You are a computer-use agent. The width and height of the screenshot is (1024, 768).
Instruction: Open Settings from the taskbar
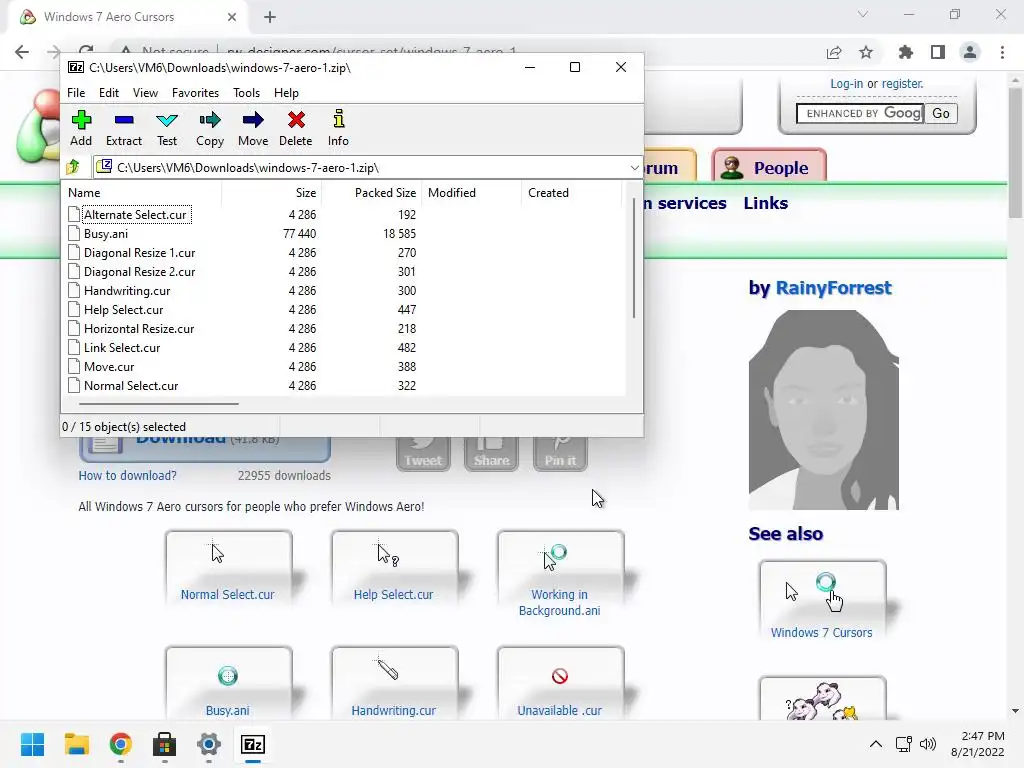pos(209,744)
